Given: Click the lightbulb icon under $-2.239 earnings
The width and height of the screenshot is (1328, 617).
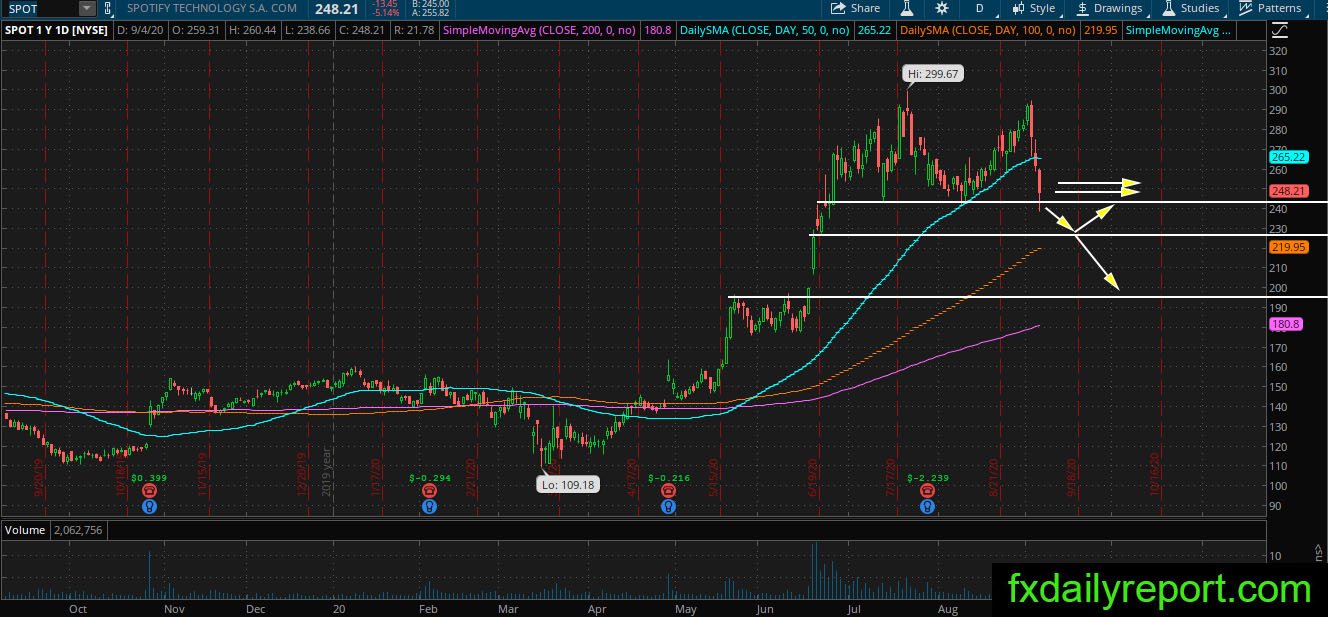Looking at the screenshot, I should (928, 506).
